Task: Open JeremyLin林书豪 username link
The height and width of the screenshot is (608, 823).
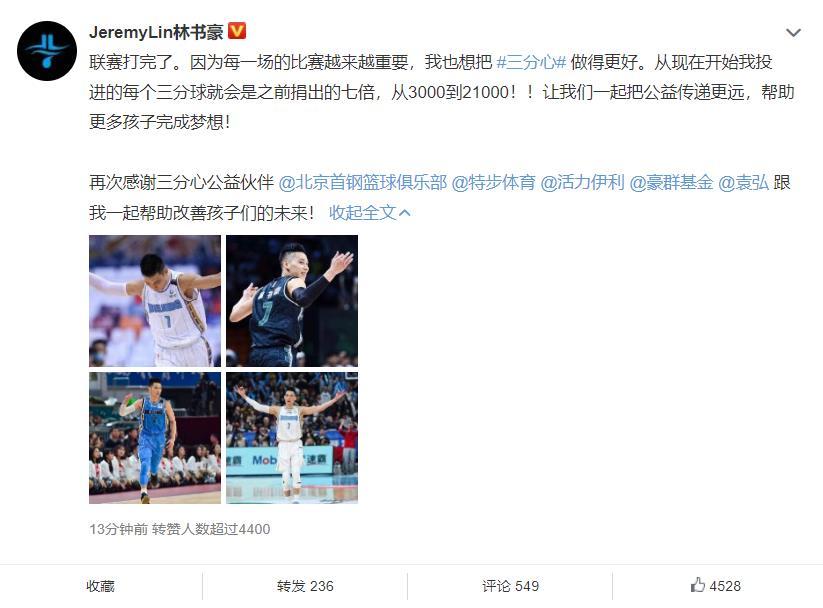Action: pos(156,32)
